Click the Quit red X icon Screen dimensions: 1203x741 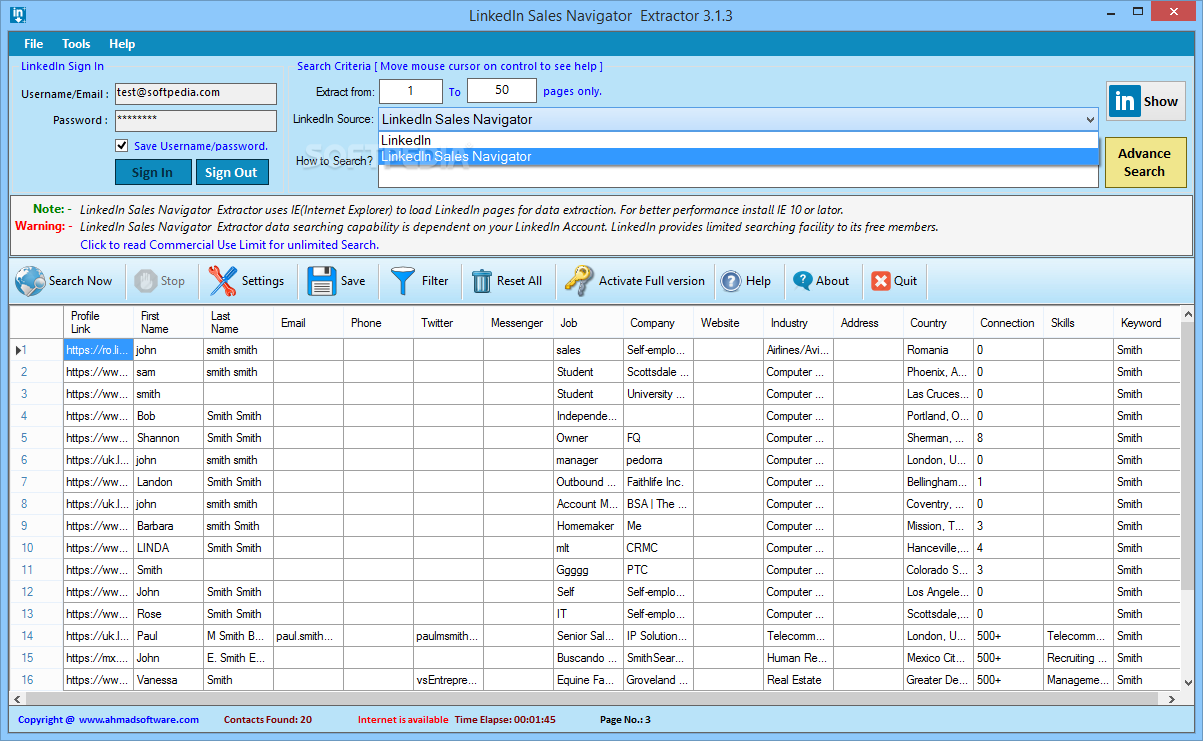[880, 281]
